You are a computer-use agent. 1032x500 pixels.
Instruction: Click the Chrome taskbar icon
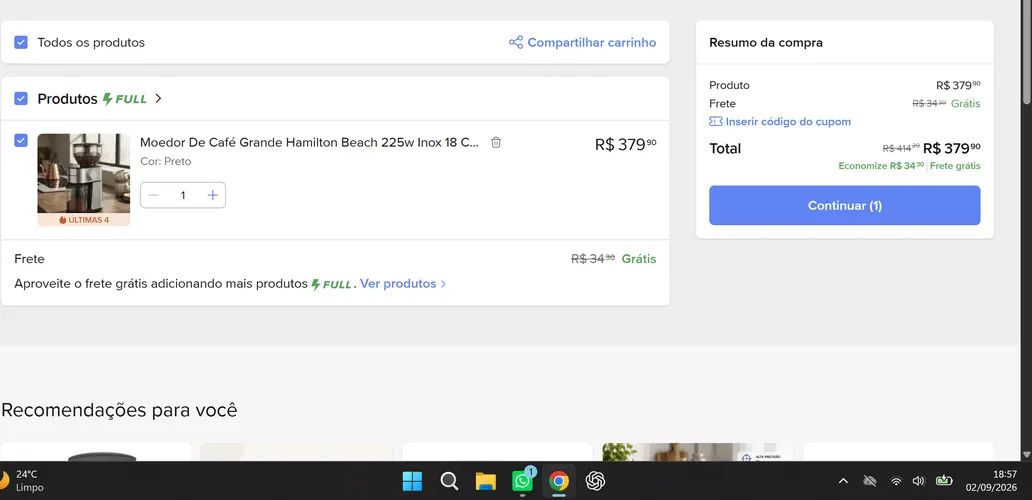tap(559, 482)
